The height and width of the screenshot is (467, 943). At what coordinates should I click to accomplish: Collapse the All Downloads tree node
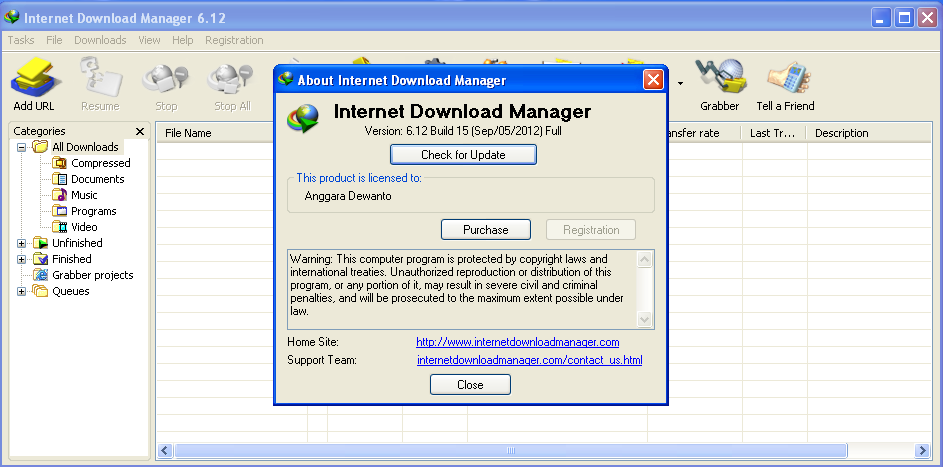pos(22,147)
